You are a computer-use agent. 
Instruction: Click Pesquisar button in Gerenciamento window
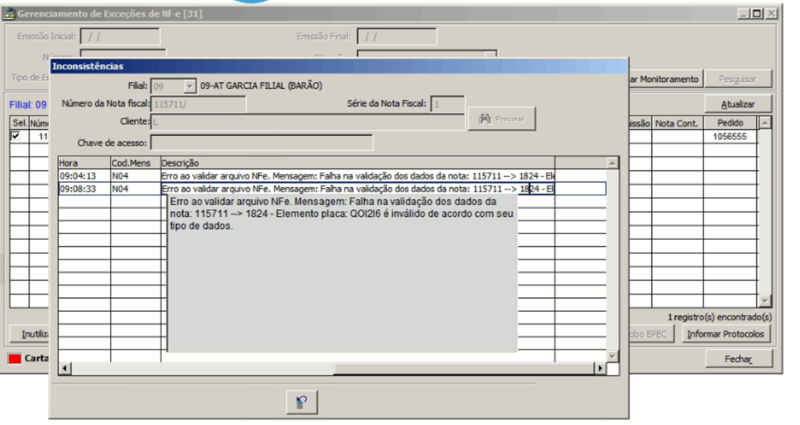point(738,79)
